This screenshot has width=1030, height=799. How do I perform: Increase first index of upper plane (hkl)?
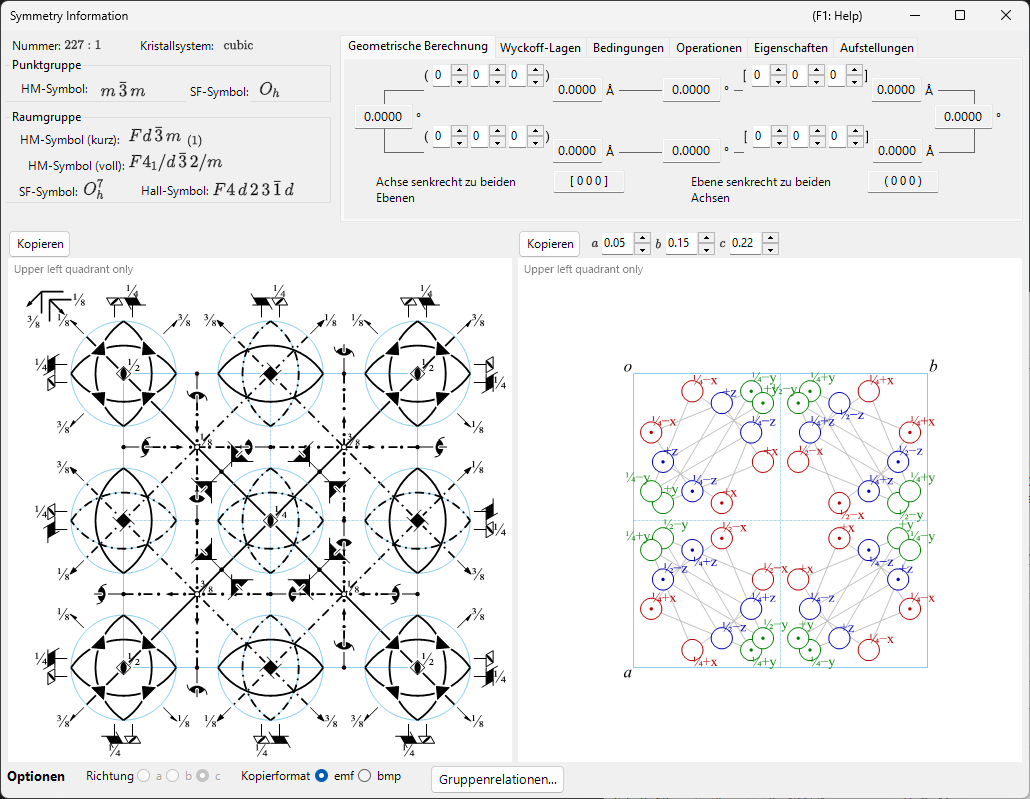point(459,70)
